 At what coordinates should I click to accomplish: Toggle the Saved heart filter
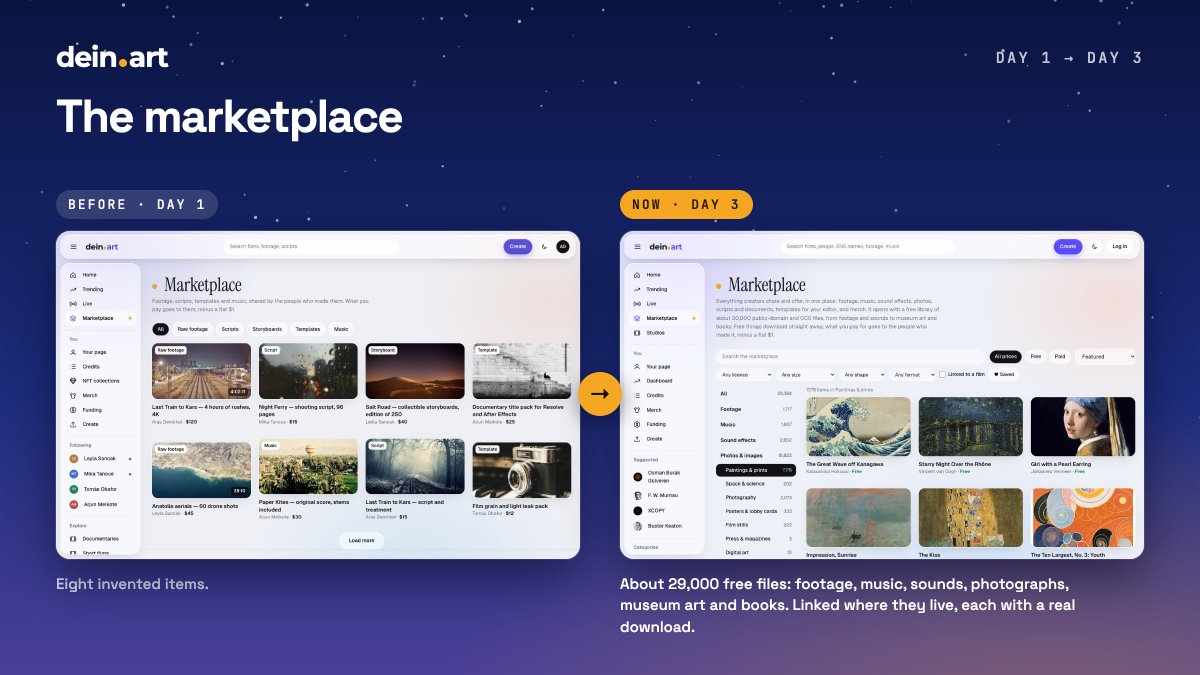tap(1003, 374)
